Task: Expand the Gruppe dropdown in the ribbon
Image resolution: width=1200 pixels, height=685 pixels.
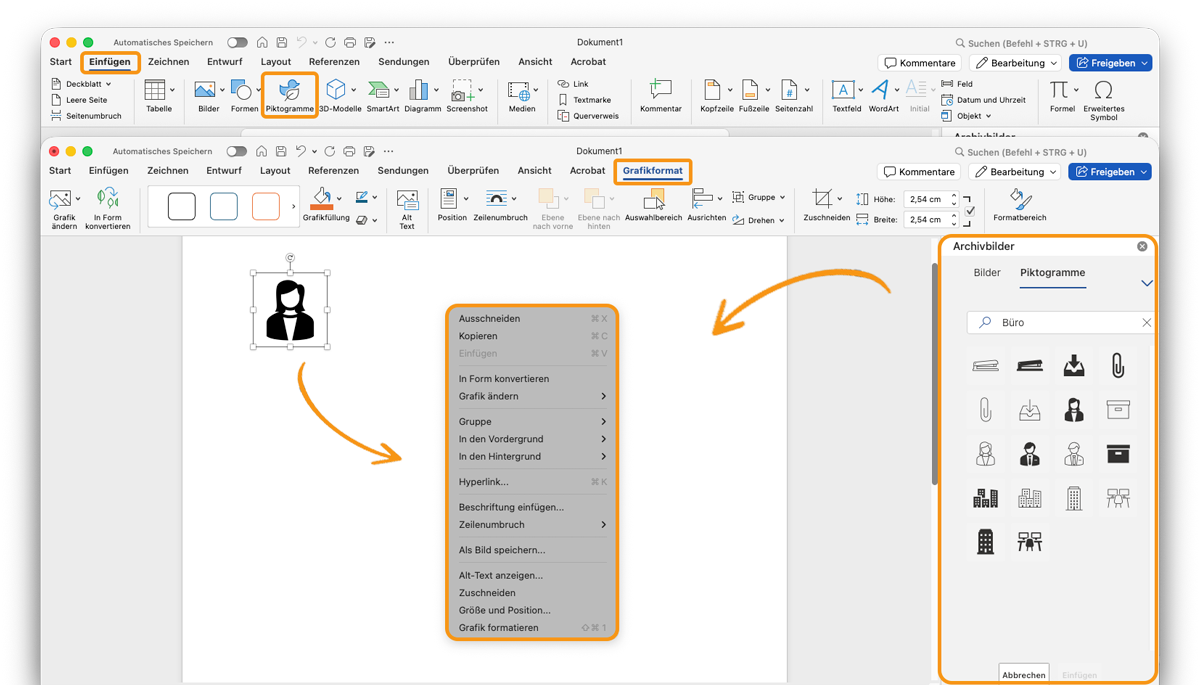Action: pyautogui.click(x=760, y=198)
